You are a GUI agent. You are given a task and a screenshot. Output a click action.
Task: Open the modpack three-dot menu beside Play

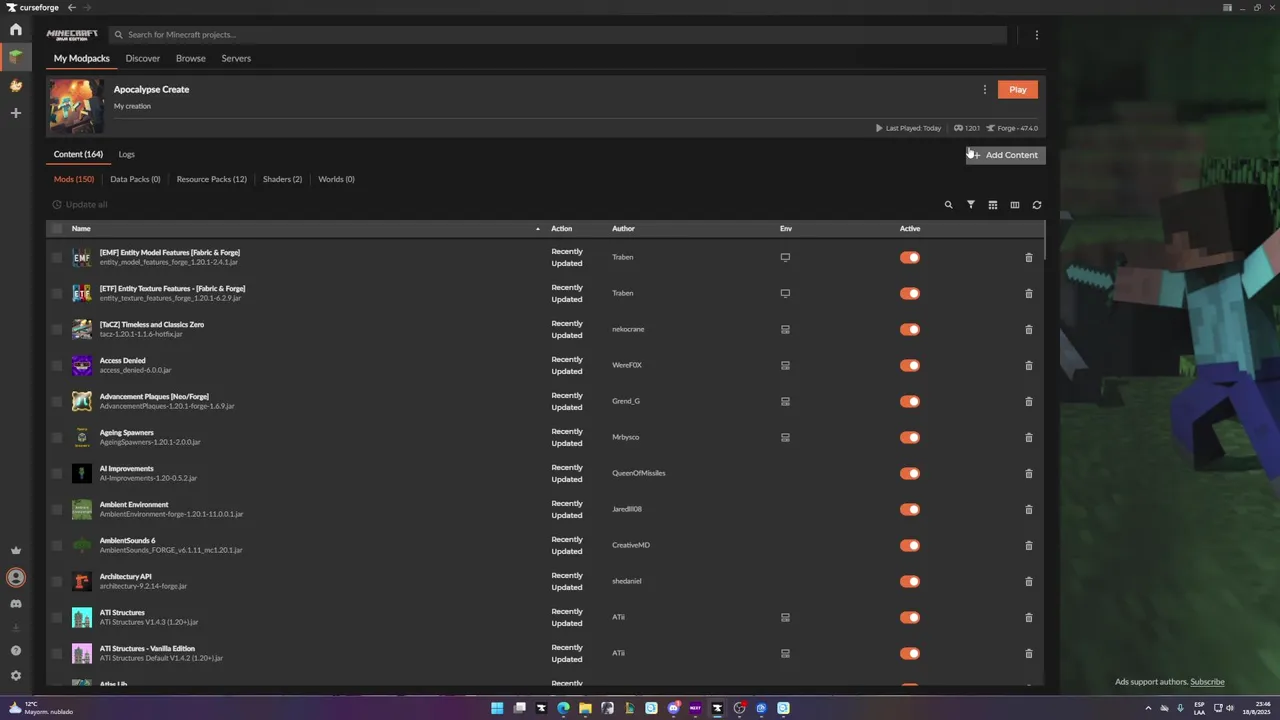[x=984, y=89]
